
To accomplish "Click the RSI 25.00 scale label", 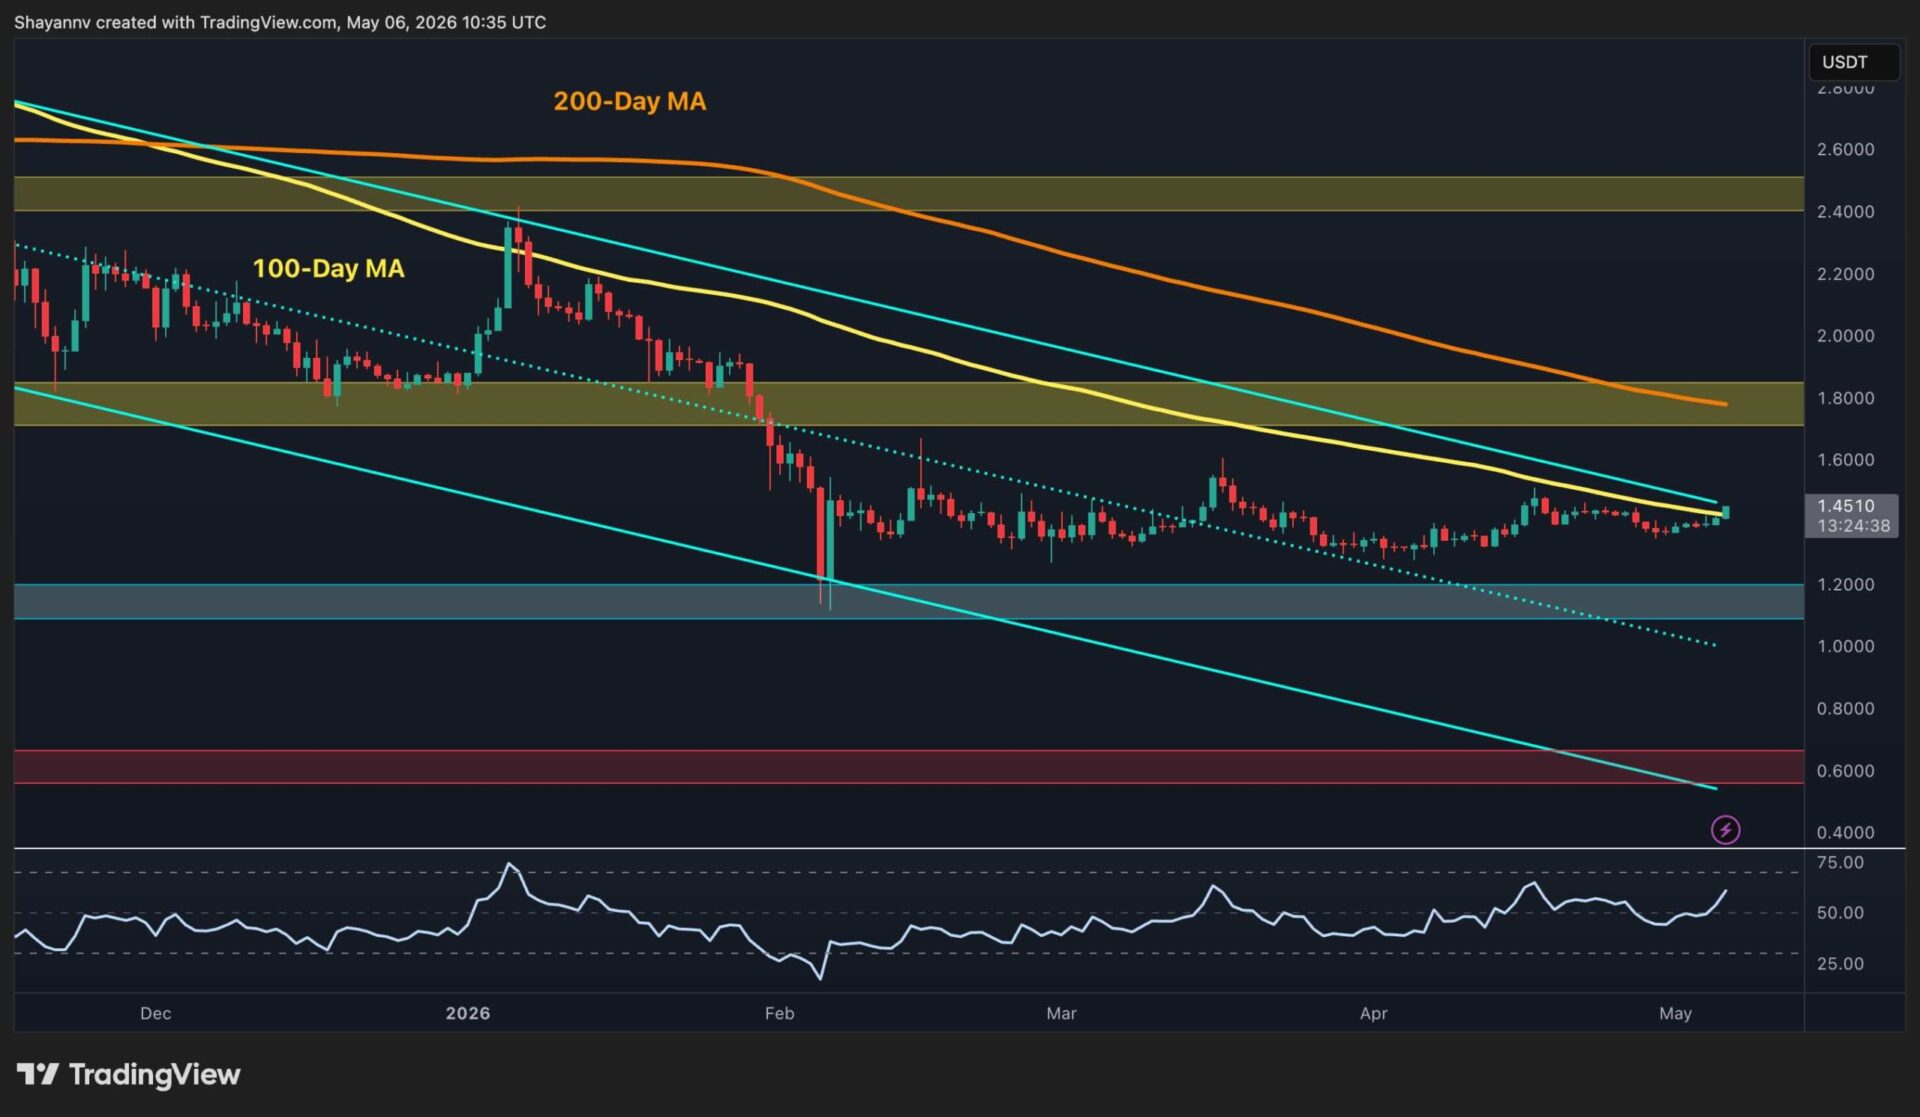I will pyautogui.click(x=1840, y=963).
